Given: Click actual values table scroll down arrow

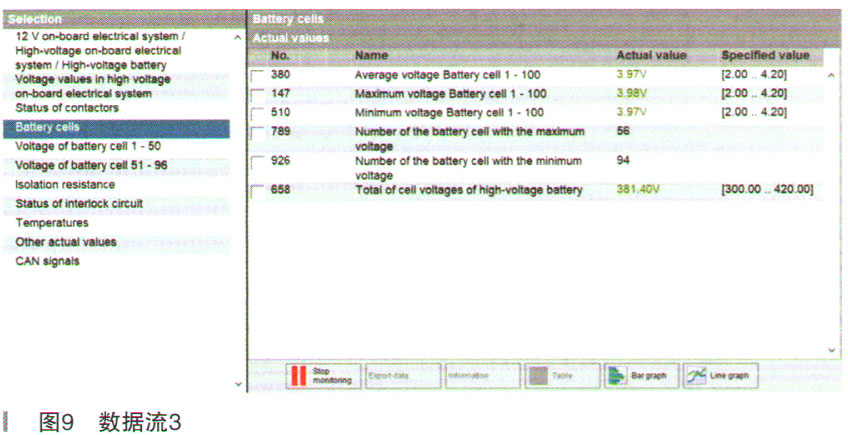Looking at the screenshot, I should (831, 351).
